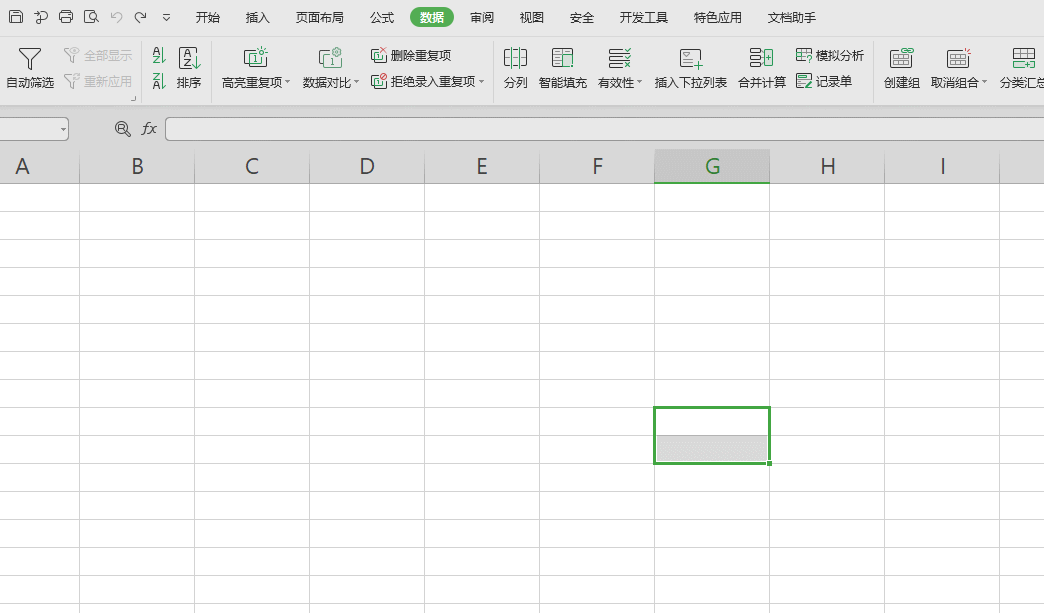Expand the 有效性 dropdown arrow
The image size is (1044, 613).
pos(639,83)
